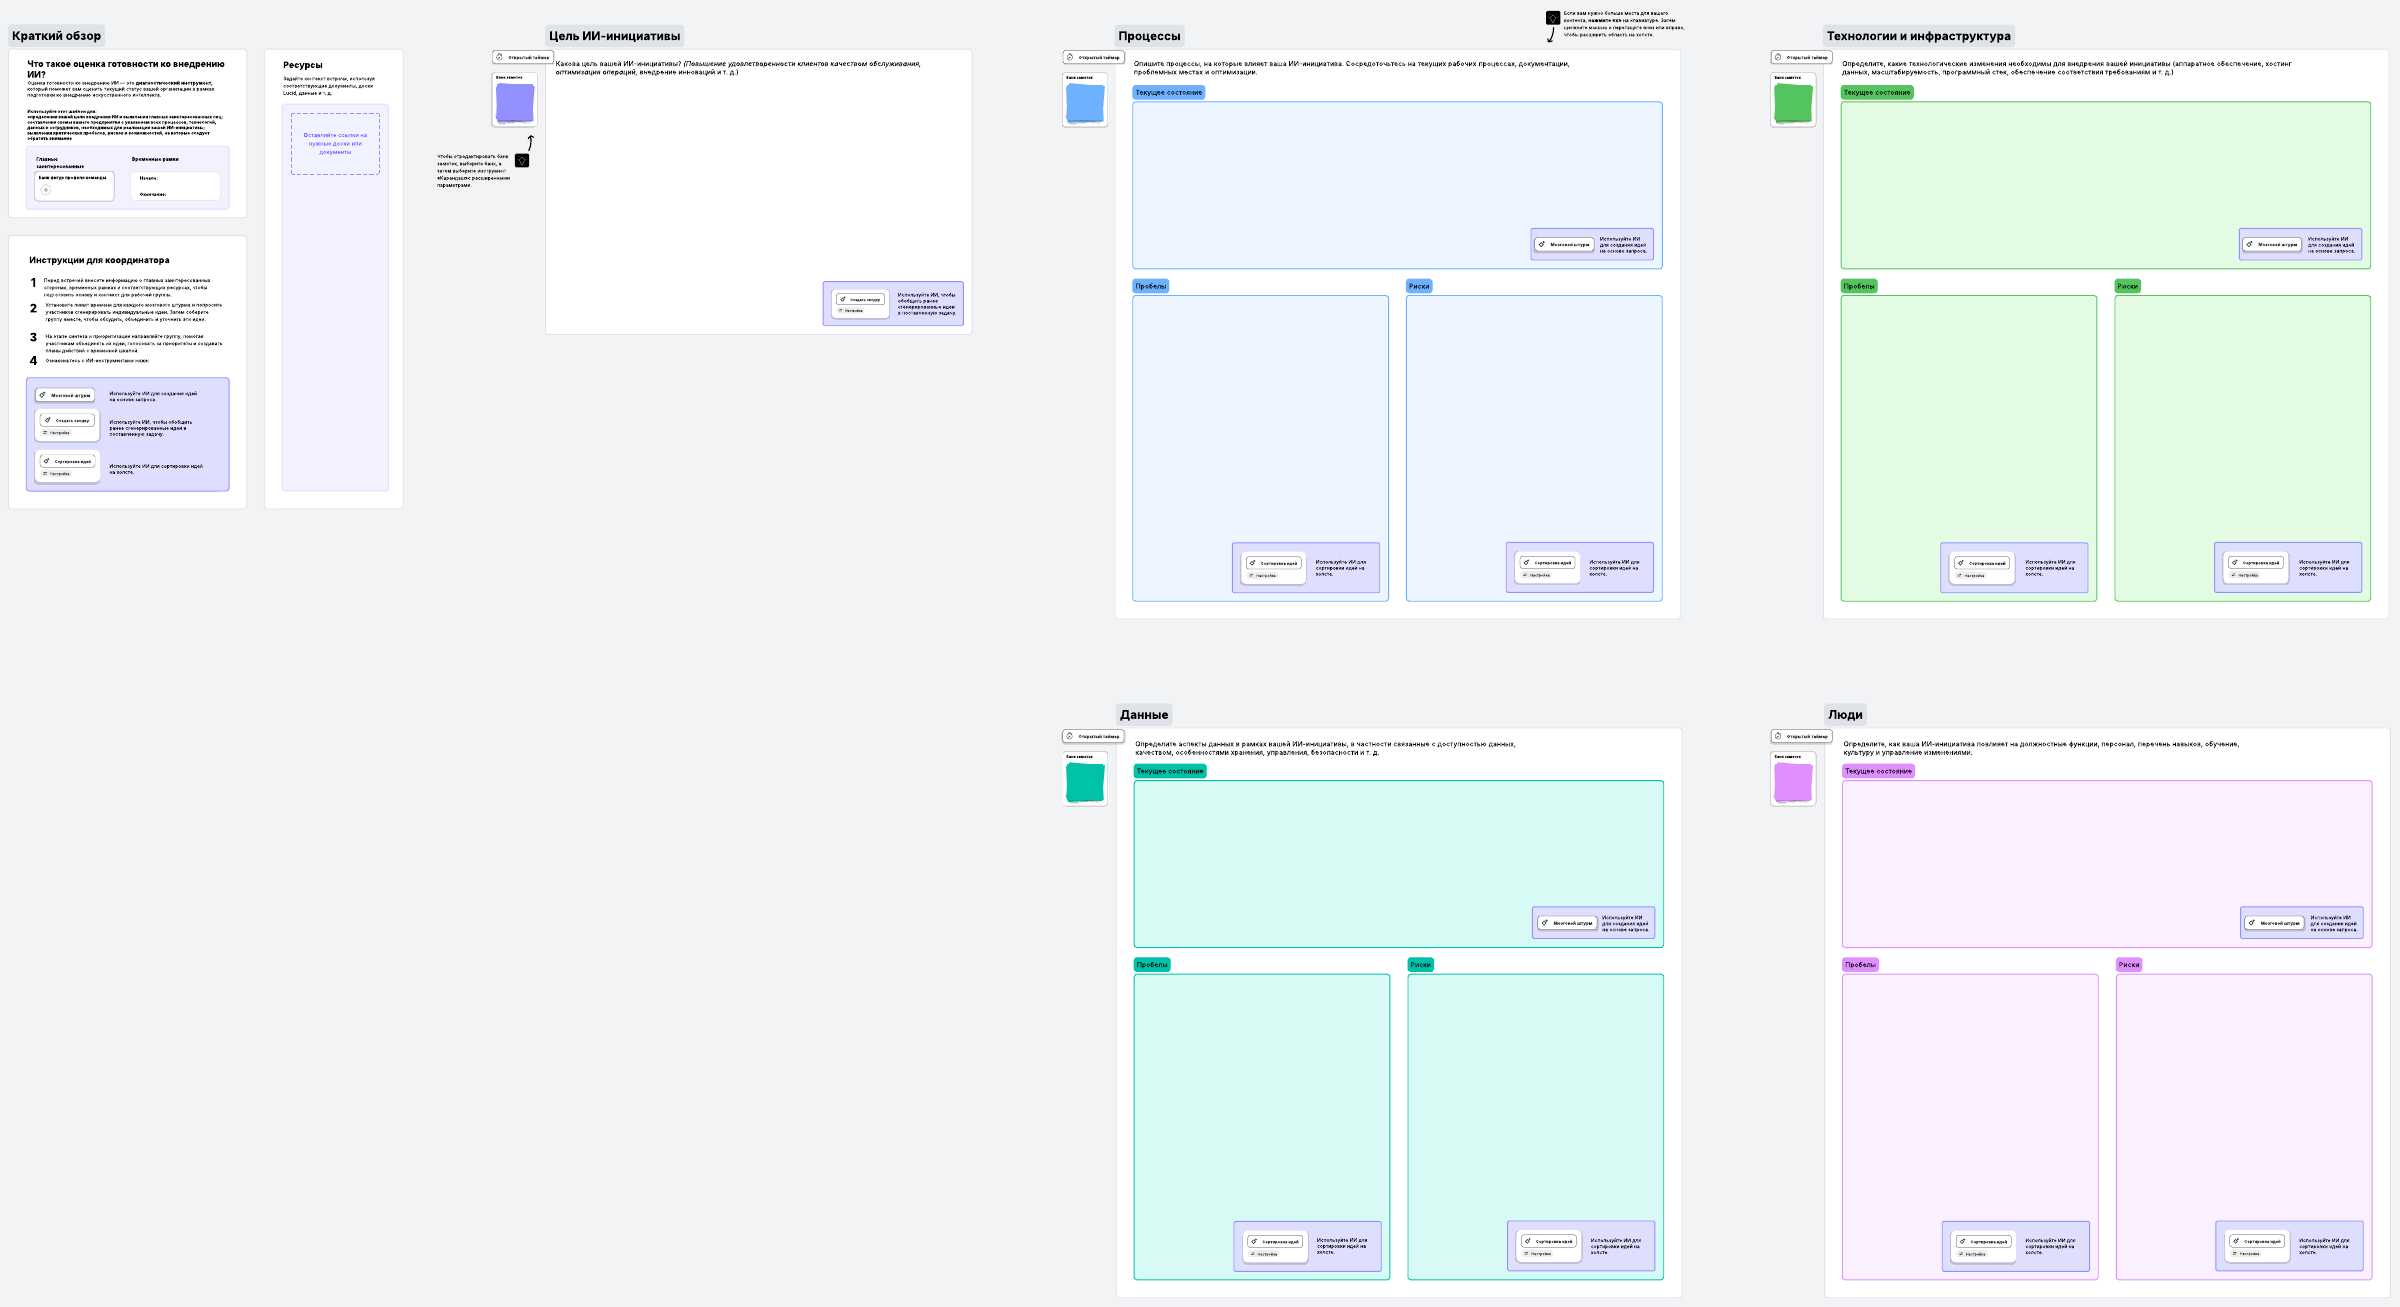Screen dimensions: 2400x1307
Task: Click the plus icon in team profile bank
Action: click(46, 190)
